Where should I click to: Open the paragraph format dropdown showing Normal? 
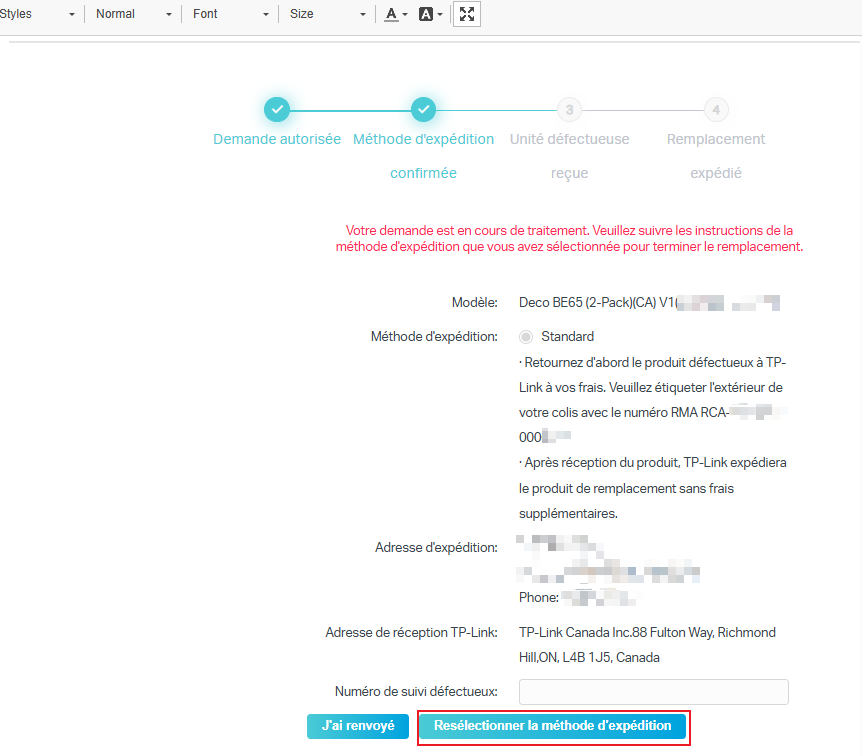131,14
